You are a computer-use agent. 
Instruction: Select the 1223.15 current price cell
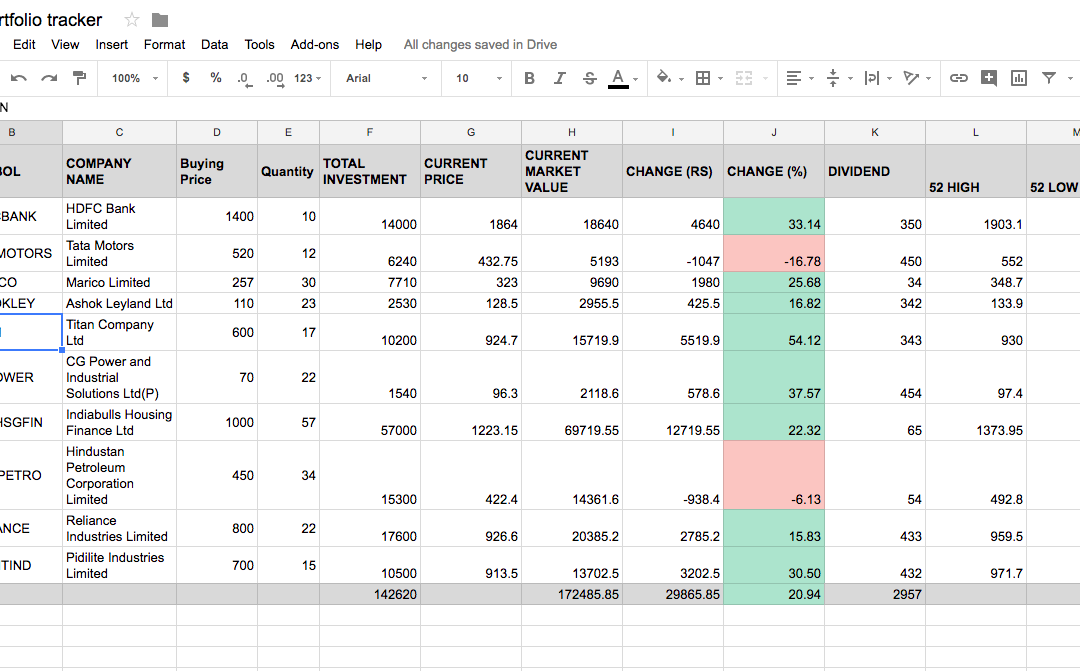[x=471, y=422]
